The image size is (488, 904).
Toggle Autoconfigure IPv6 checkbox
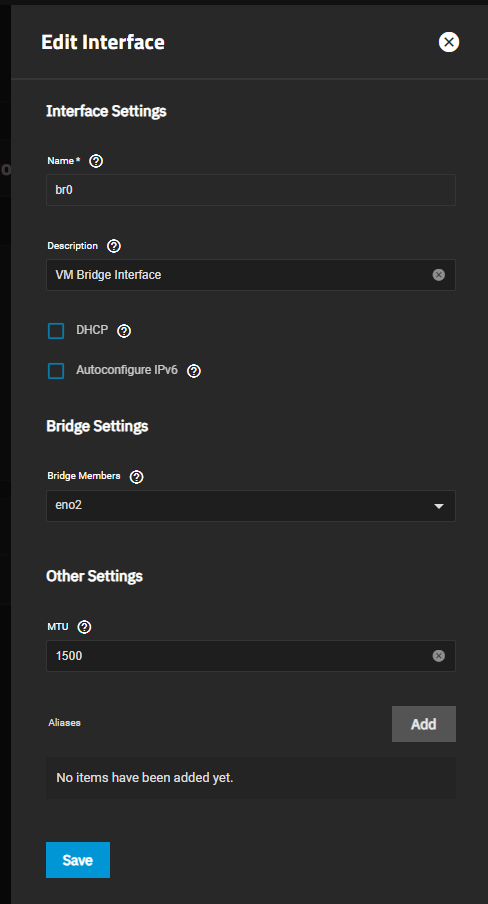(56, 371)
